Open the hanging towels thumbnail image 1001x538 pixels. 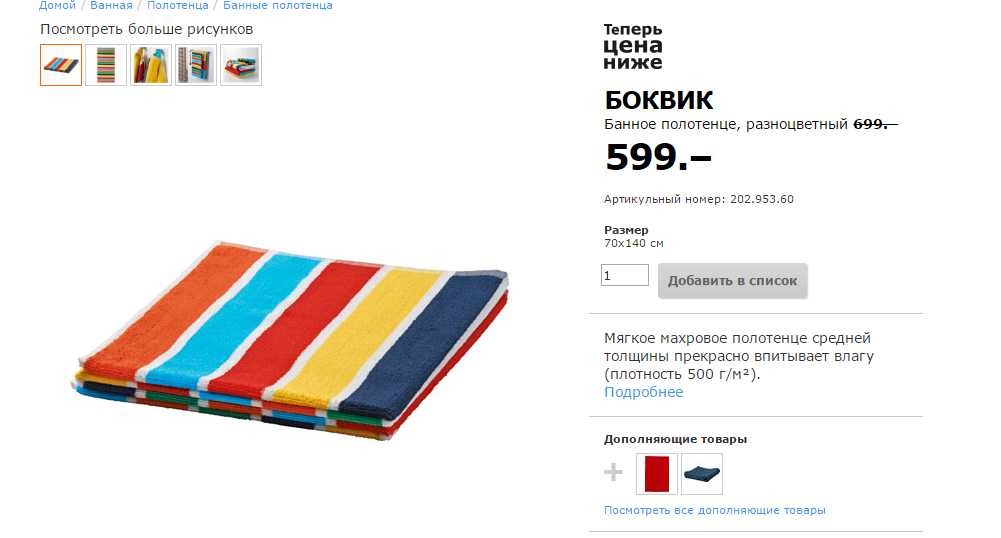pyautogui.click(x=151, y=64)
